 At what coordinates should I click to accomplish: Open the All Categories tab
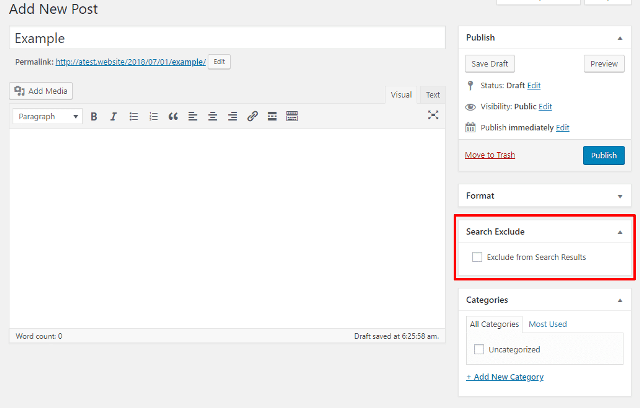pos(494,324)
